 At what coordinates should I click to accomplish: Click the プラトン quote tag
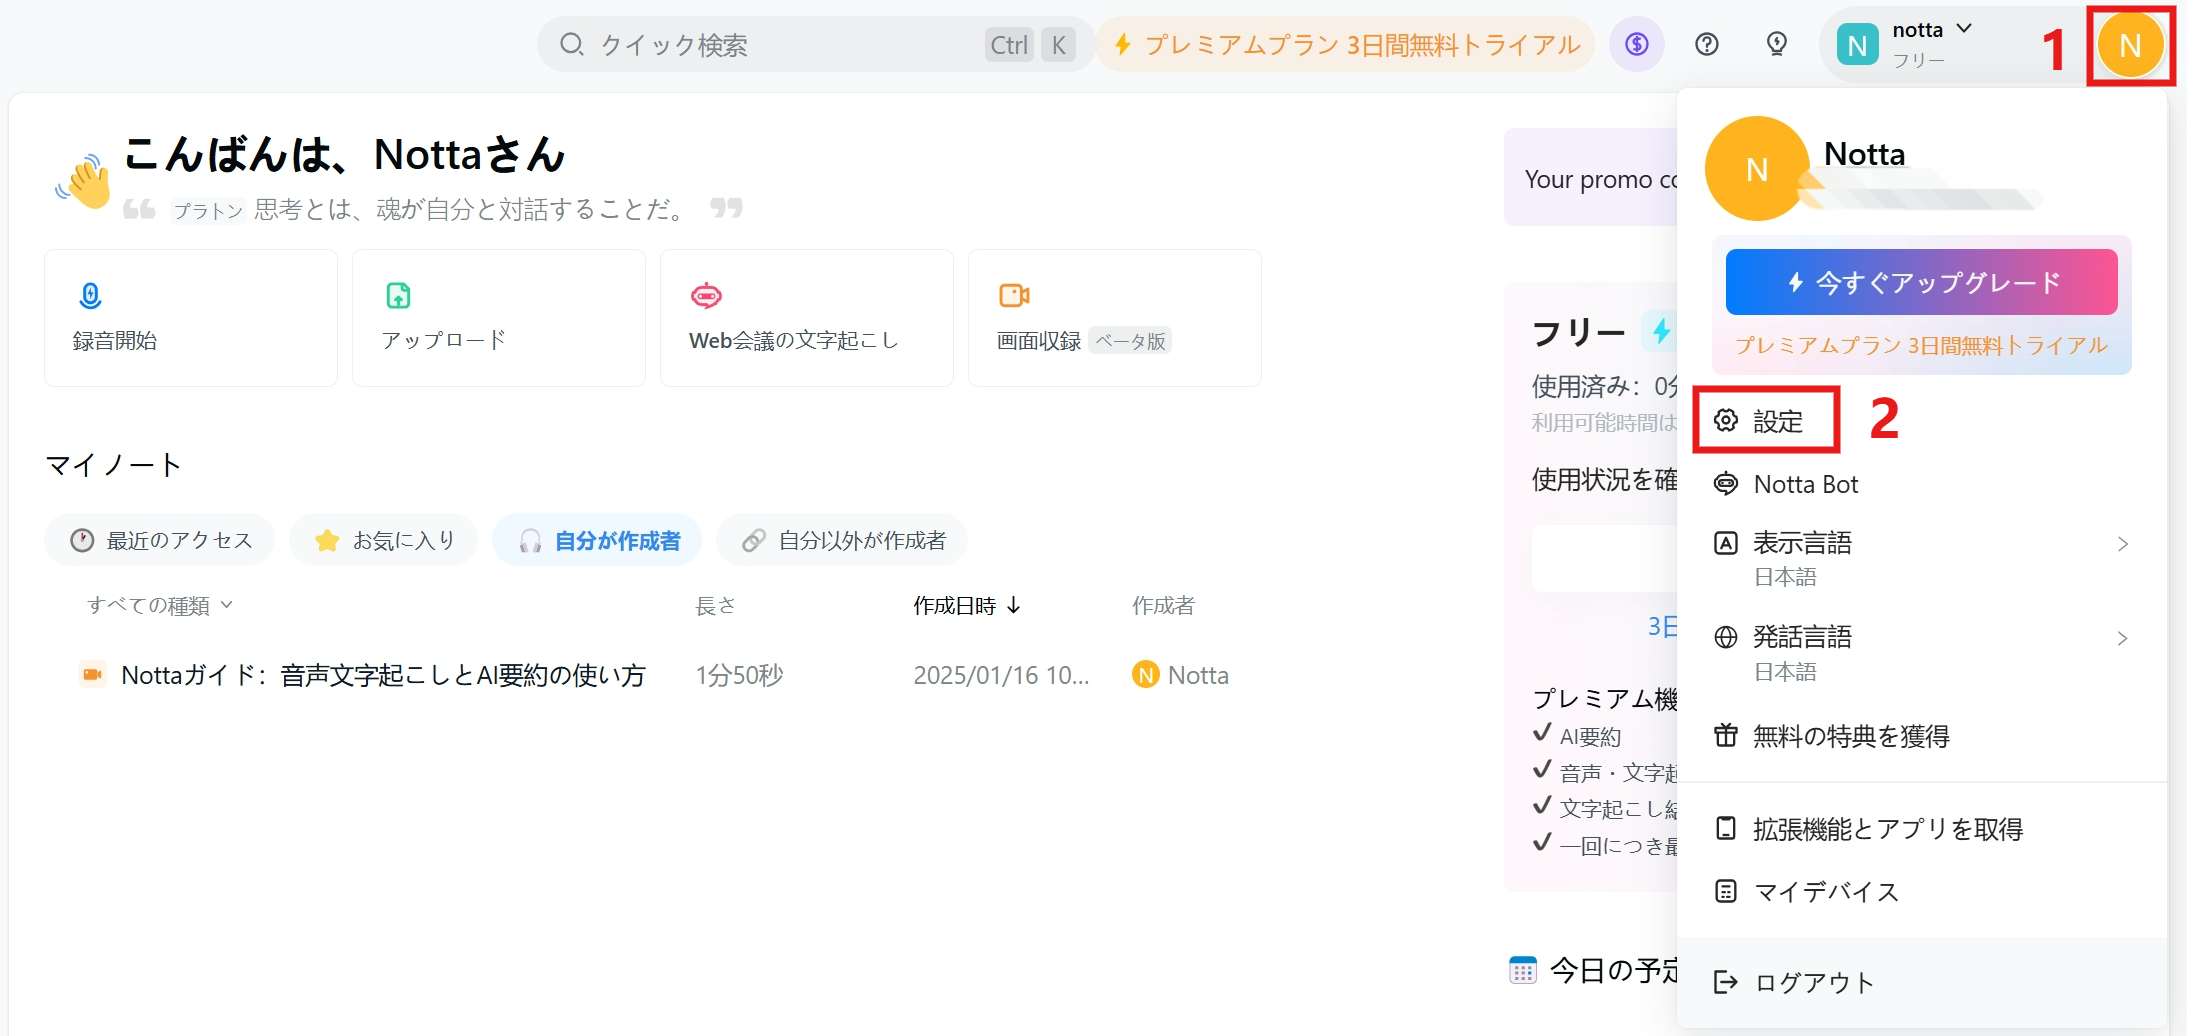click(x=208, y=210)
